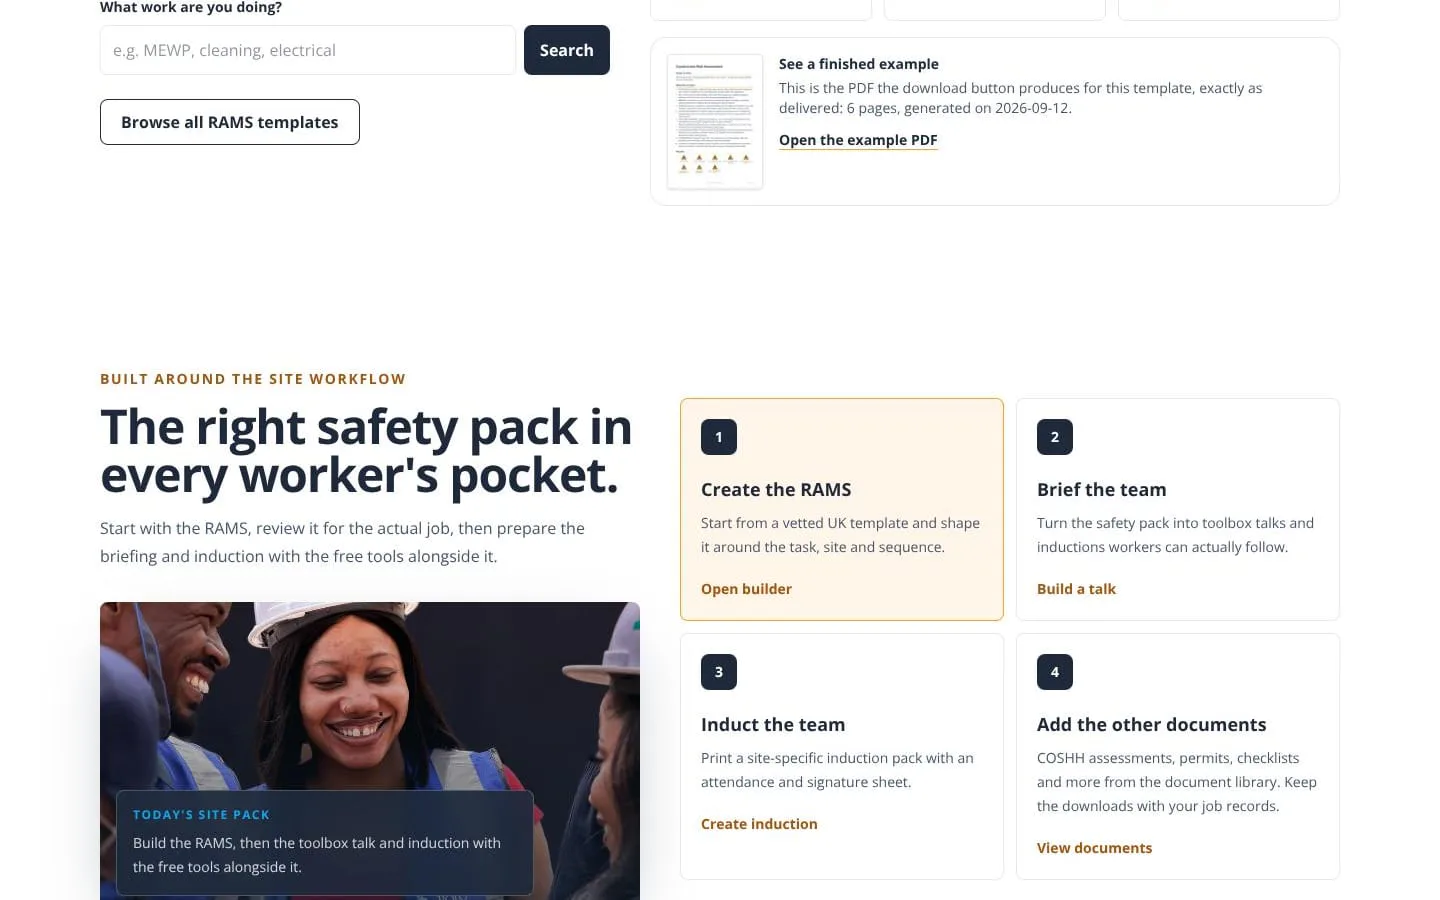Click the right safety pack headline
Image resolution: width=1440 pixels, height=900 pixels.
(366, 451)
